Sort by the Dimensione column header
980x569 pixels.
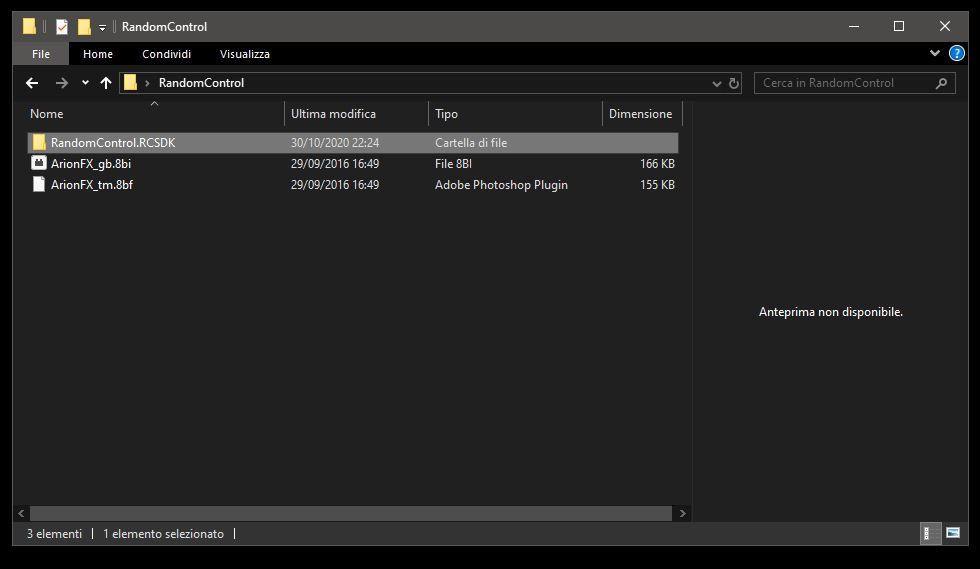tap(642, 114)
